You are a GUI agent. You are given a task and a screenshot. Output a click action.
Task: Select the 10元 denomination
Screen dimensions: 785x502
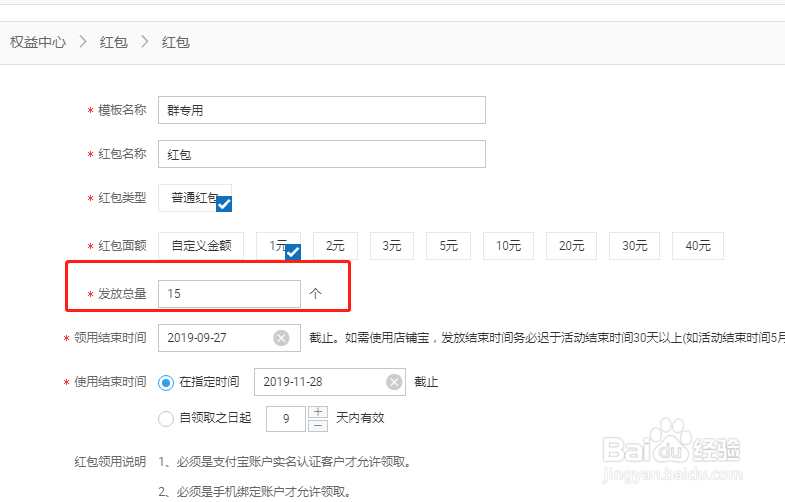(508, 246)
